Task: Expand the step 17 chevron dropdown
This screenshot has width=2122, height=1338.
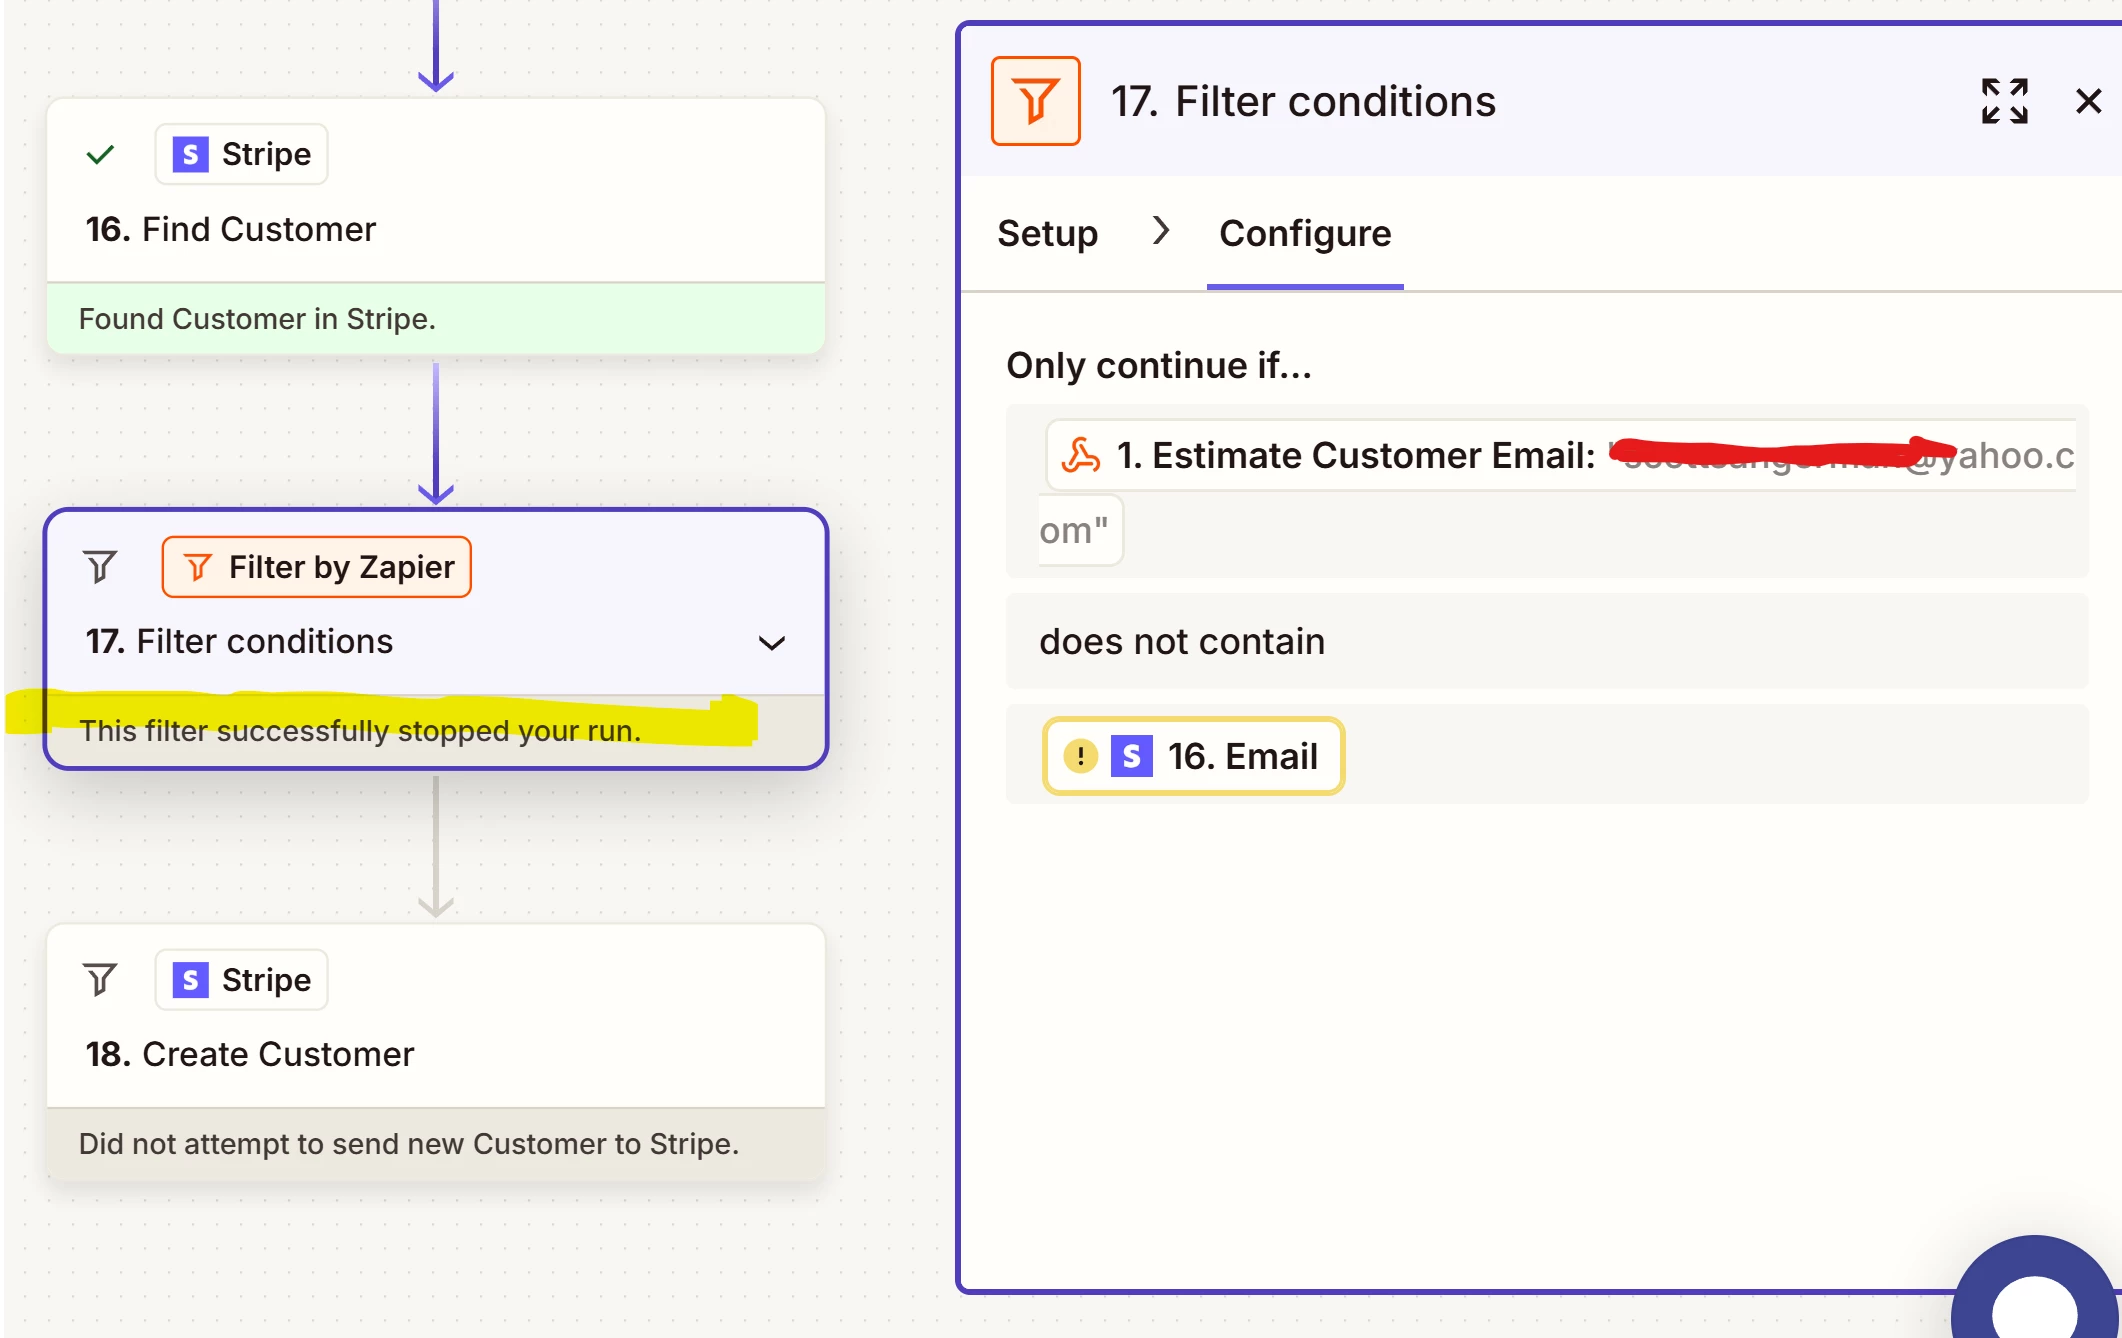Action: point(771,643)
